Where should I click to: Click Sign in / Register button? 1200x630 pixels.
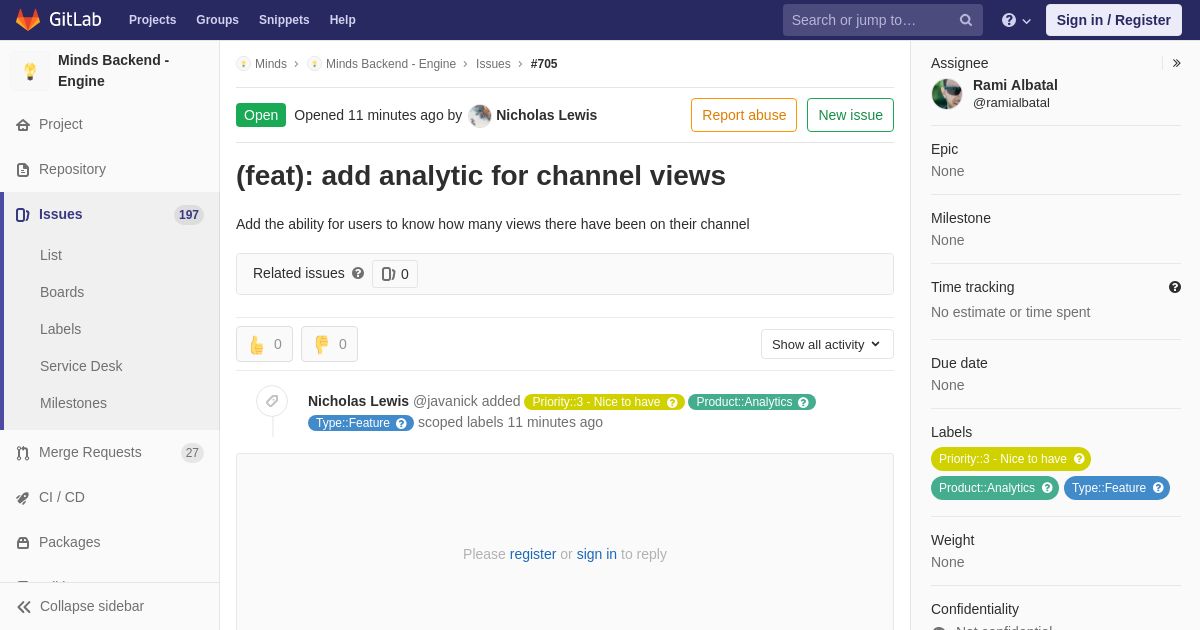click(x=1114, y=20)
